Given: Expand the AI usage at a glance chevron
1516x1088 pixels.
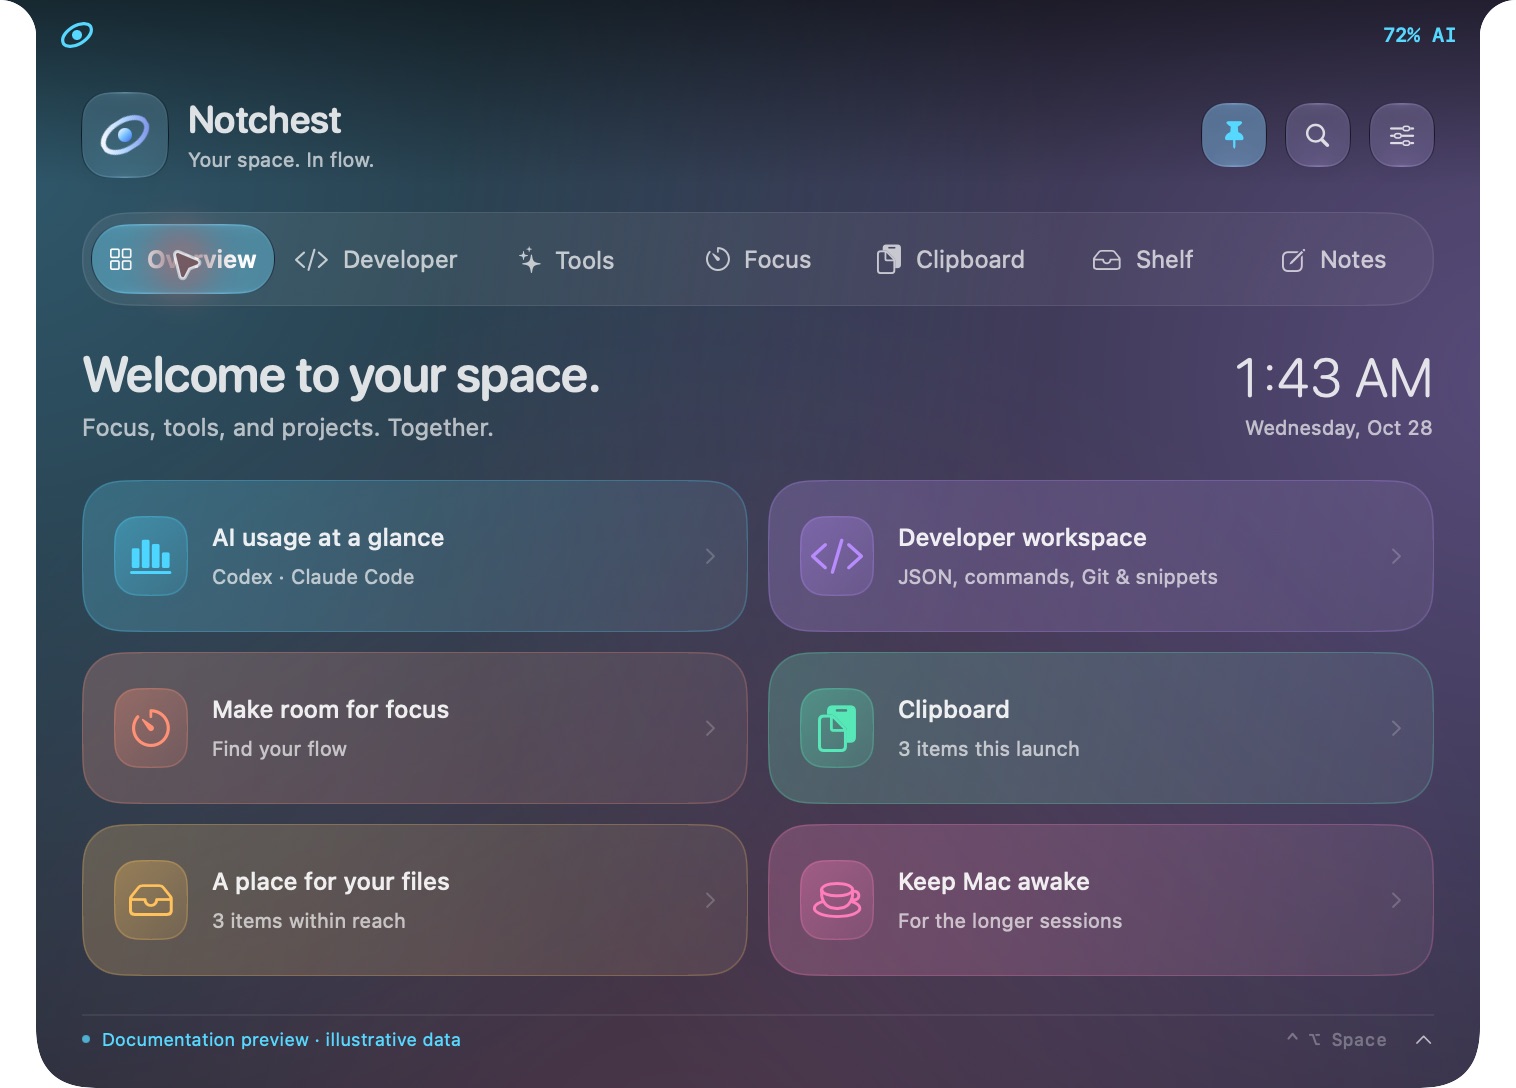Looking at the screenshot, I should 710,556.
